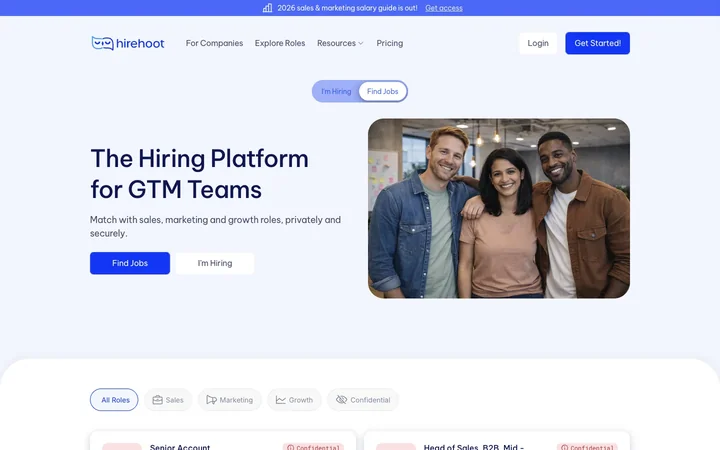Click the salary guide bar chart icon
This screenshot has width=720, height=450.
coord(267,8)
